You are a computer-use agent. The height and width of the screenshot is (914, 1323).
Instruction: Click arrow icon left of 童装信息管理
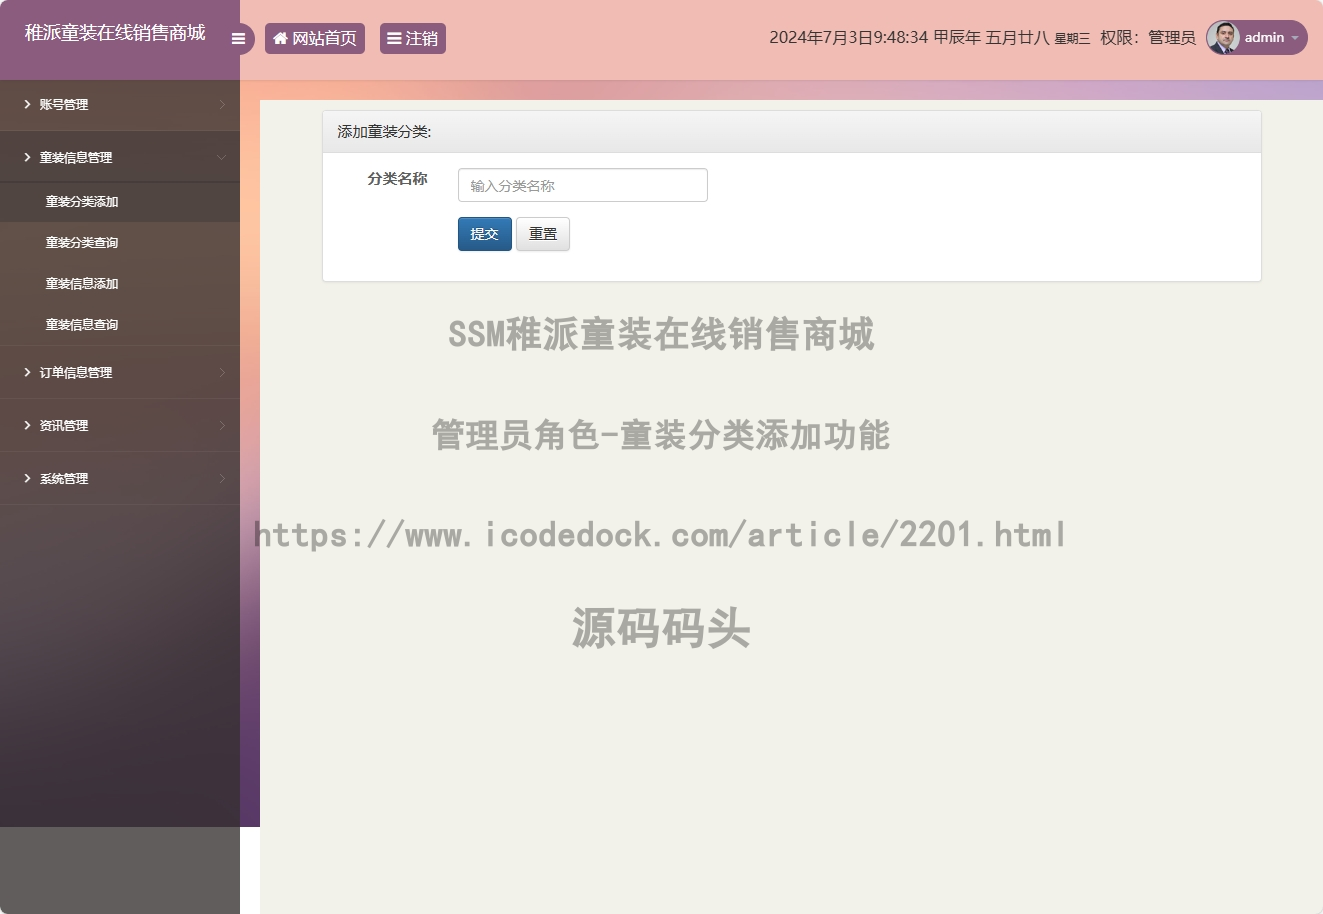[x=27, y=157]
